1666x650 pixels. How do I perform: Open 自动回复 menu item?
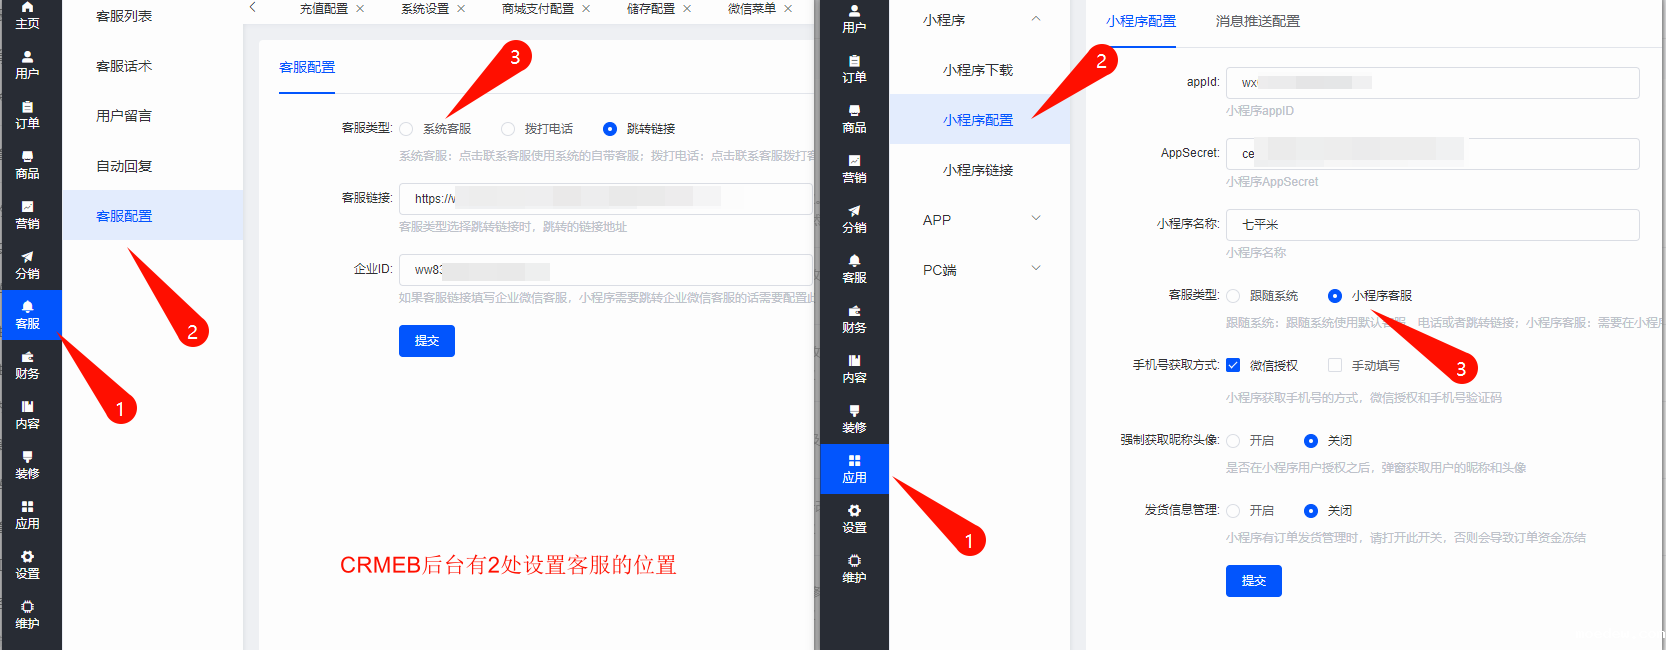click(124, 166)
